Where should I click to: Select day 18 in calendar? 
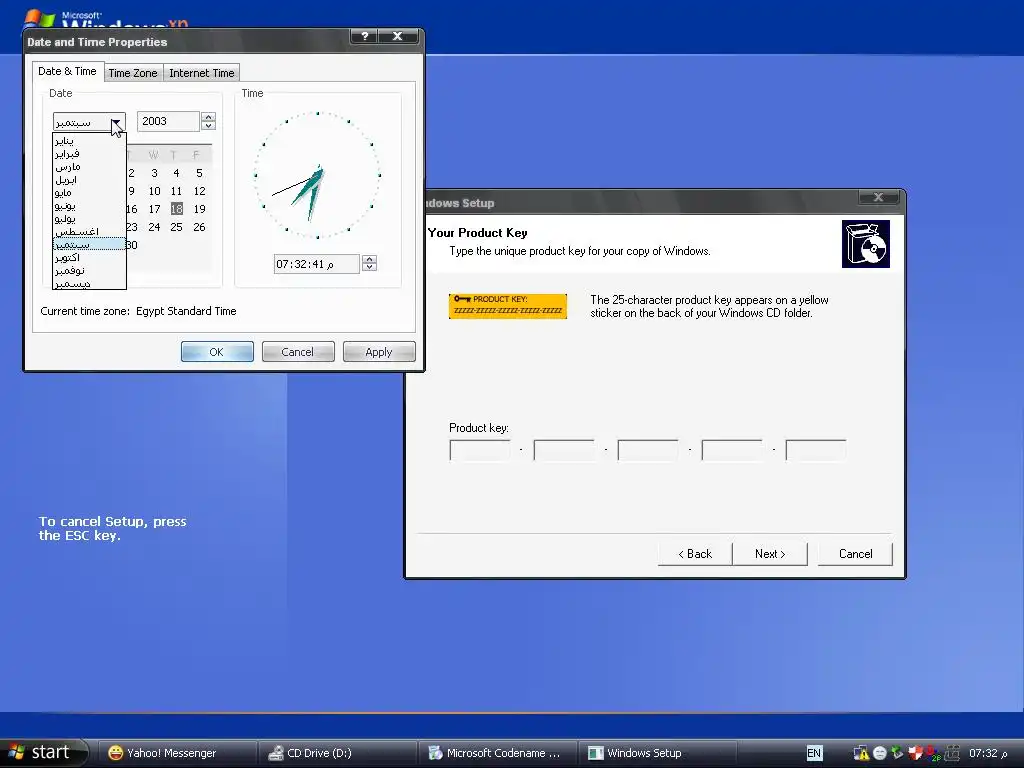point(176,209)
